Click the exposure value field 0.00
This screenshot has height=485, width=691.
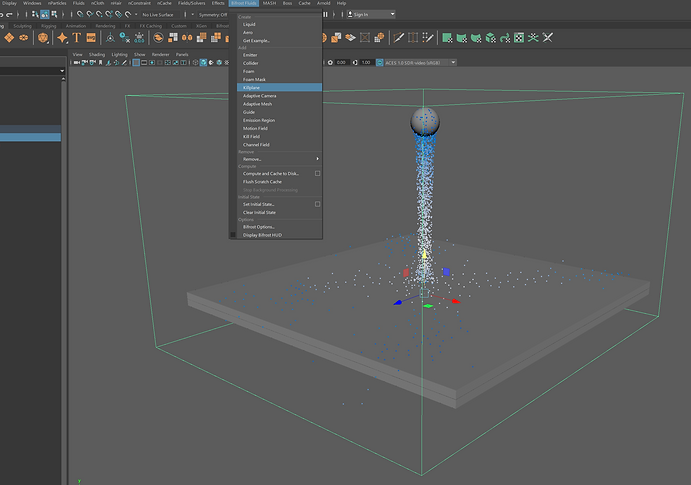coord(342,63)
